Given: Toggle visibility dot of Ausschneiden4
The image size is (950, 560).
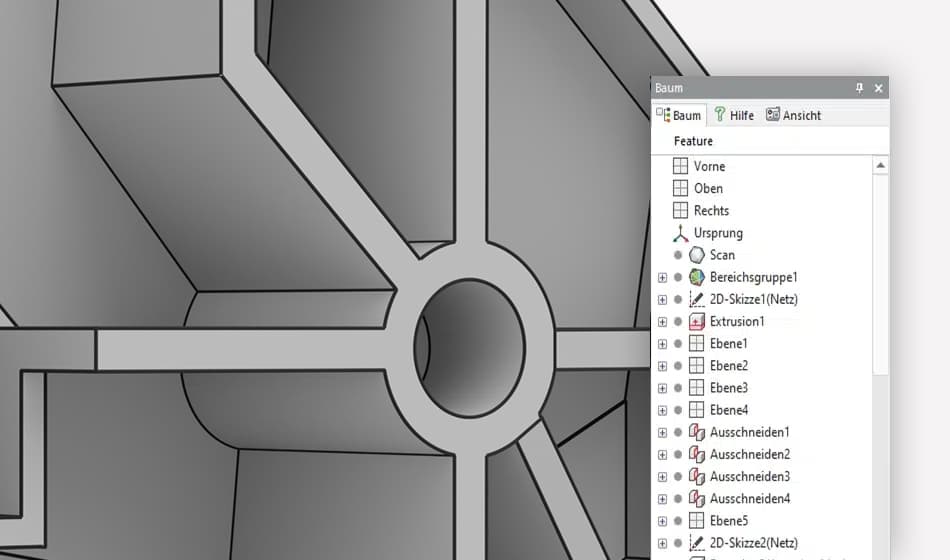Looking at the screenshot, I should click(678, 498).
